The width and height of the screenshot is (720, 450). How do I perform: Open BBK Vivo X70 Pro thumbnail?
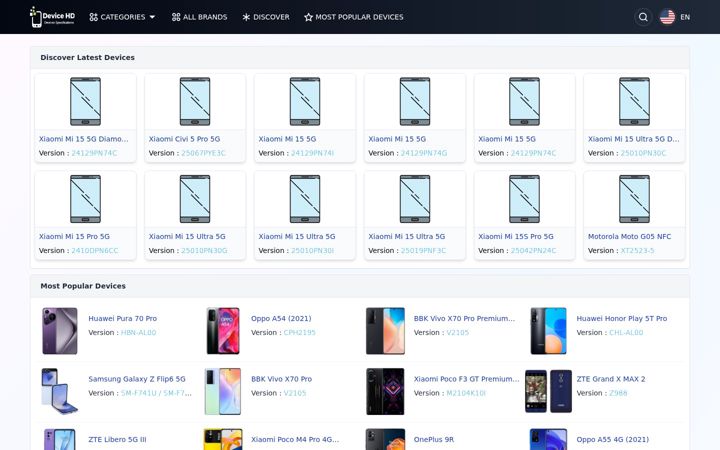[223, 392]
